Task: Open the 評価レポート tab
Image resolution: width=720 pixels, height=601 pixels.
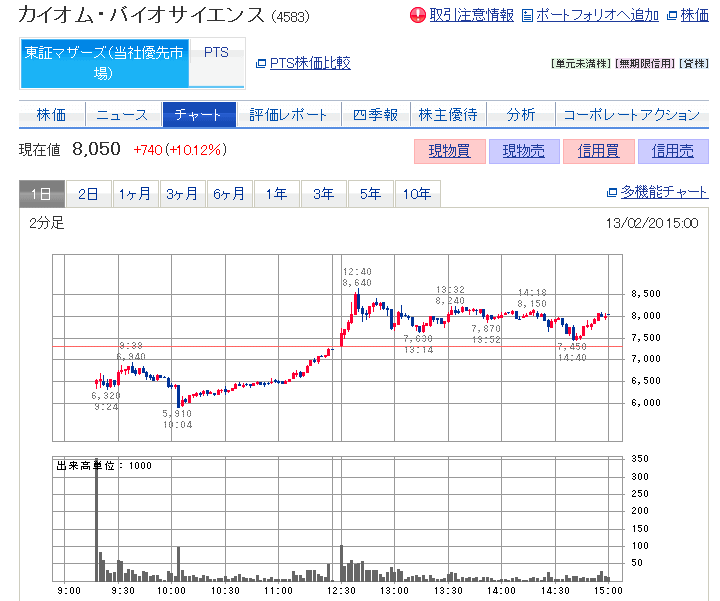Action: coord(288,115)
